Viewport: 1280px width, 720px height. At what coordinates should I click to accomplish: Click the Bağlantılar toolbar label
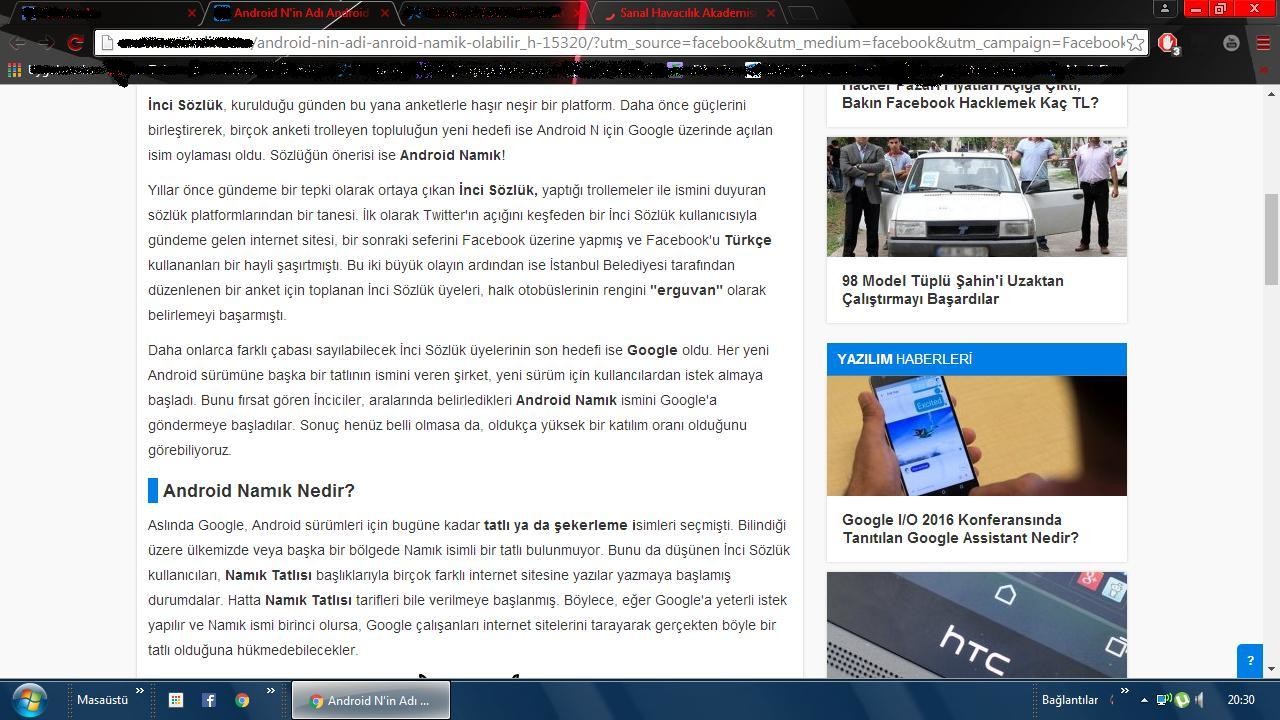[x=1070, y=700]
